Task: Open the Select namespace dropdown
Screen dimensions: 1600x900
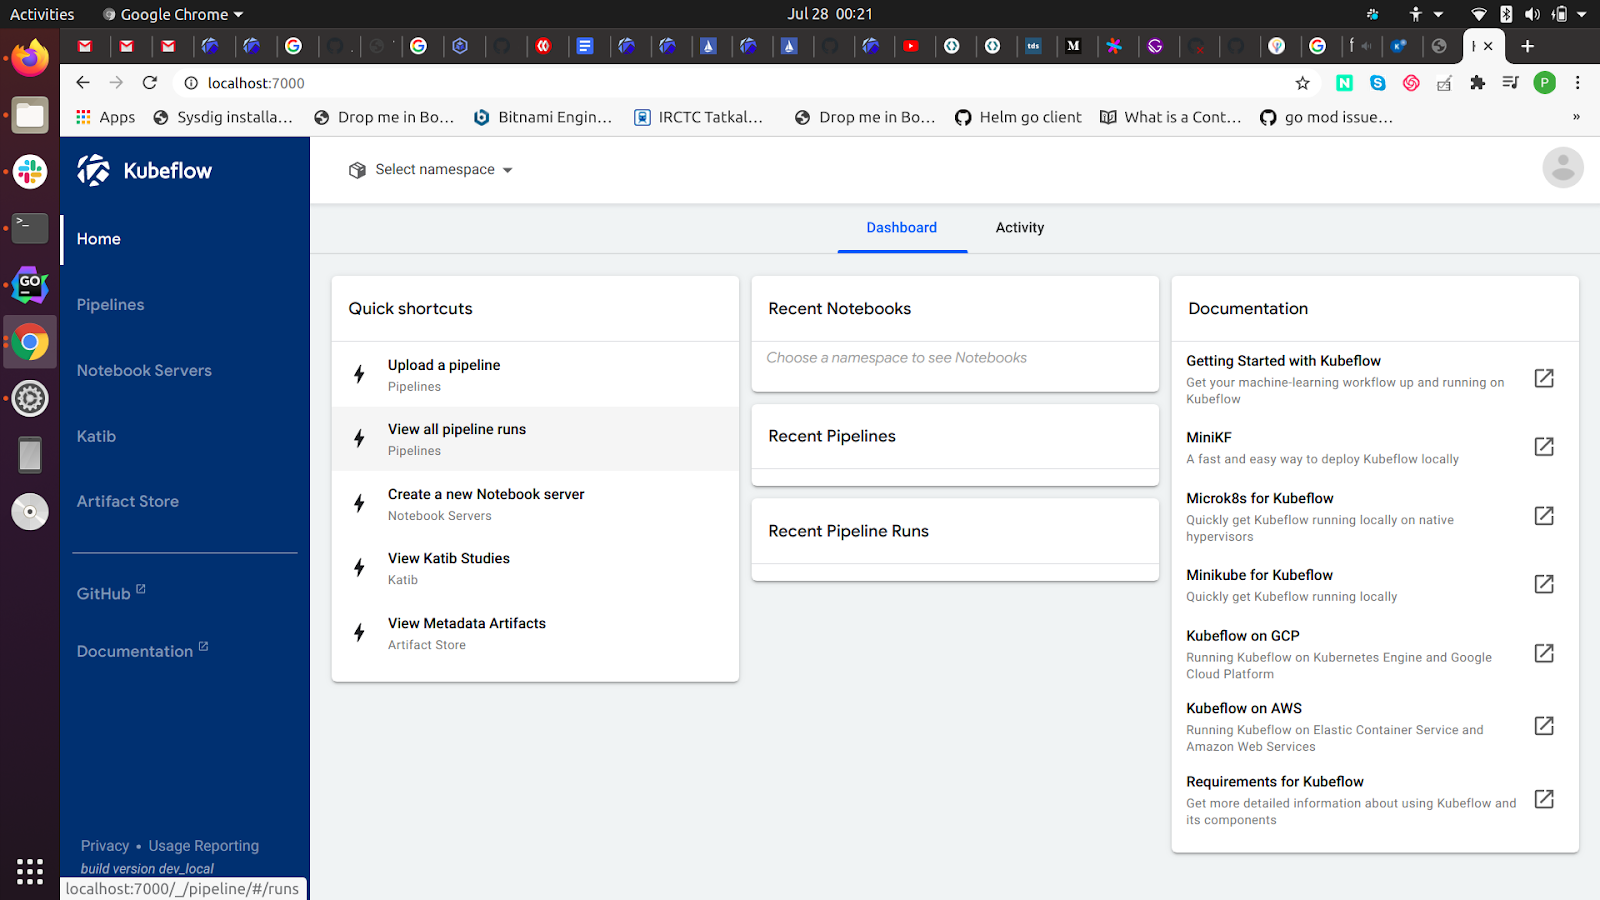Action: point(432,169)
